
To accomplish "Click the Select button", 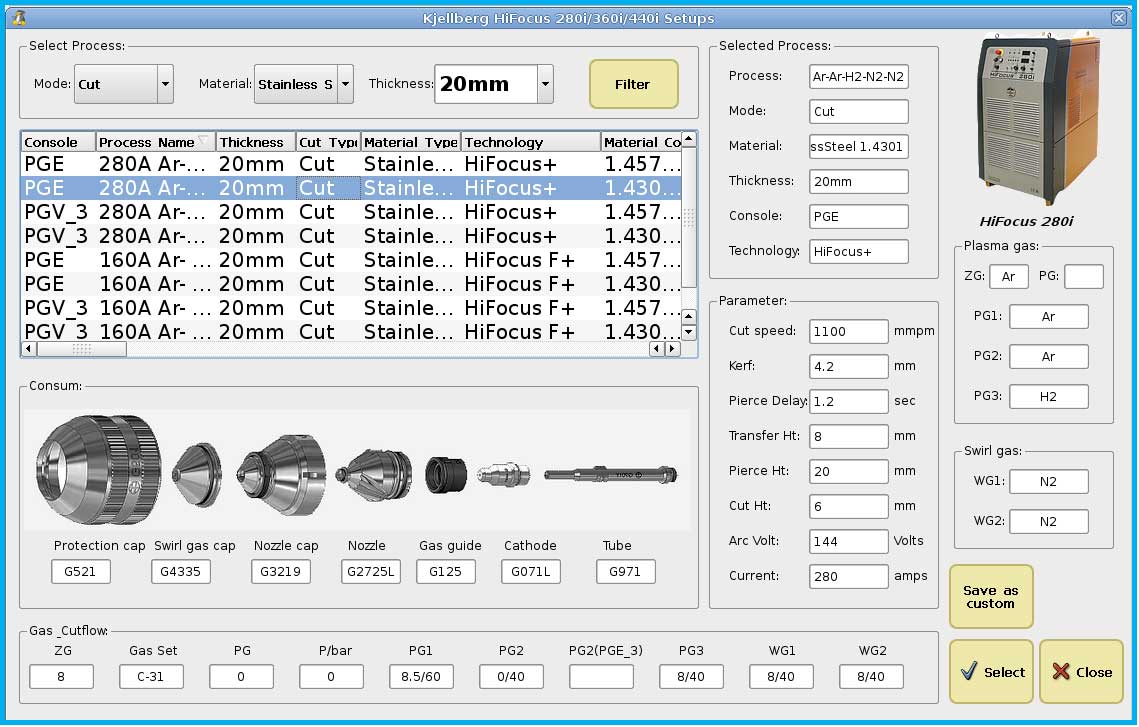I will 992,672.
